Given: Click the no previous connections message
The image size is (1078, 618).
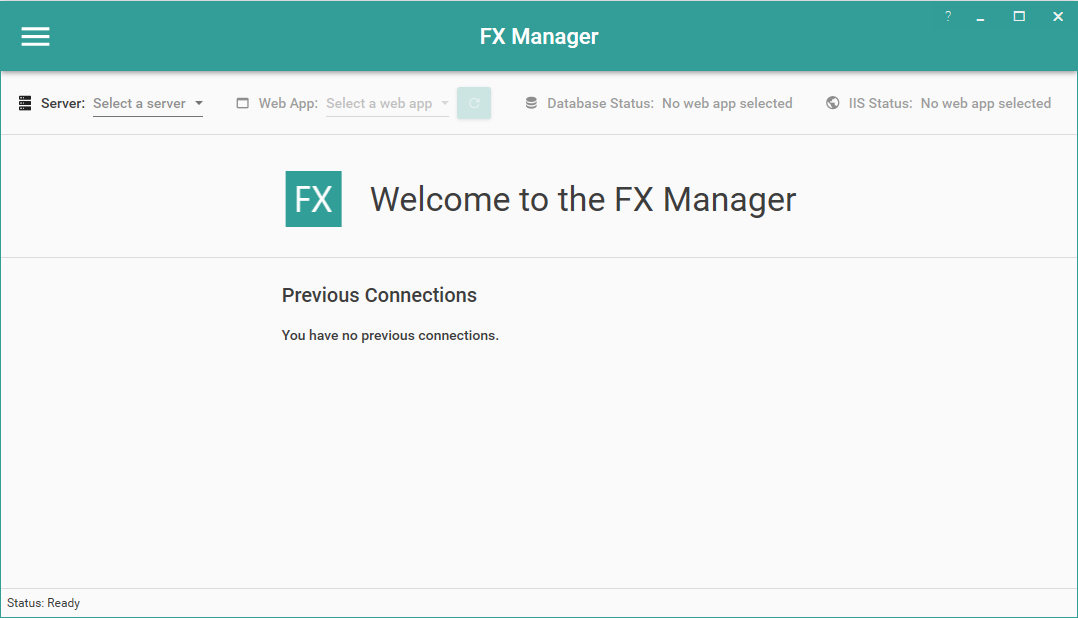Looking at the screenshot, I should coord(390,335).
